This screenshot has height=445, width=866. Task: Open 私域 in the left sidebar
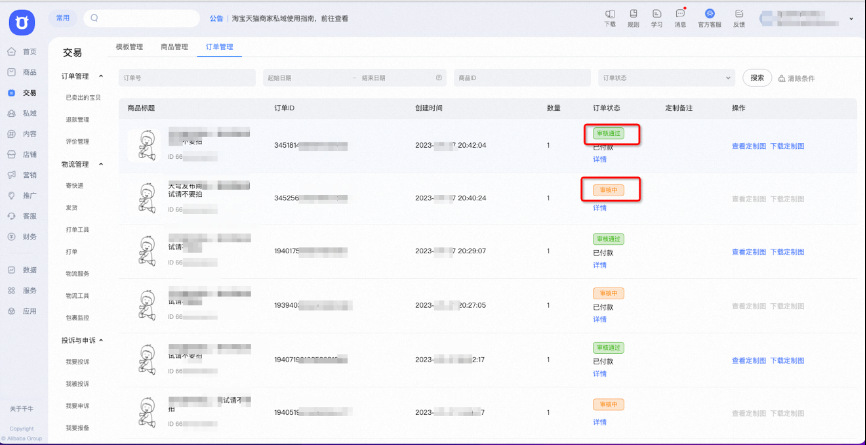(x=23, y=113)
